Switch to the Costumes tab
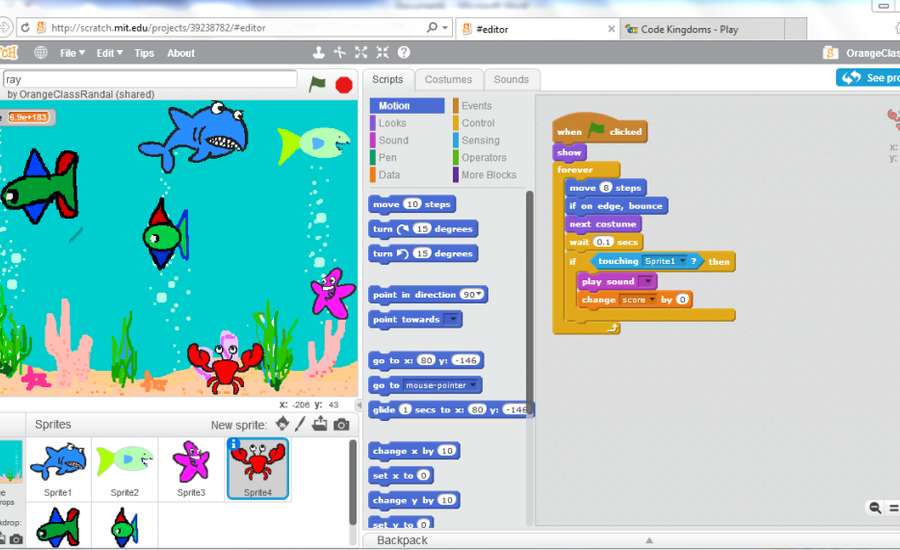900x550 pixels. tap(448, 79)
